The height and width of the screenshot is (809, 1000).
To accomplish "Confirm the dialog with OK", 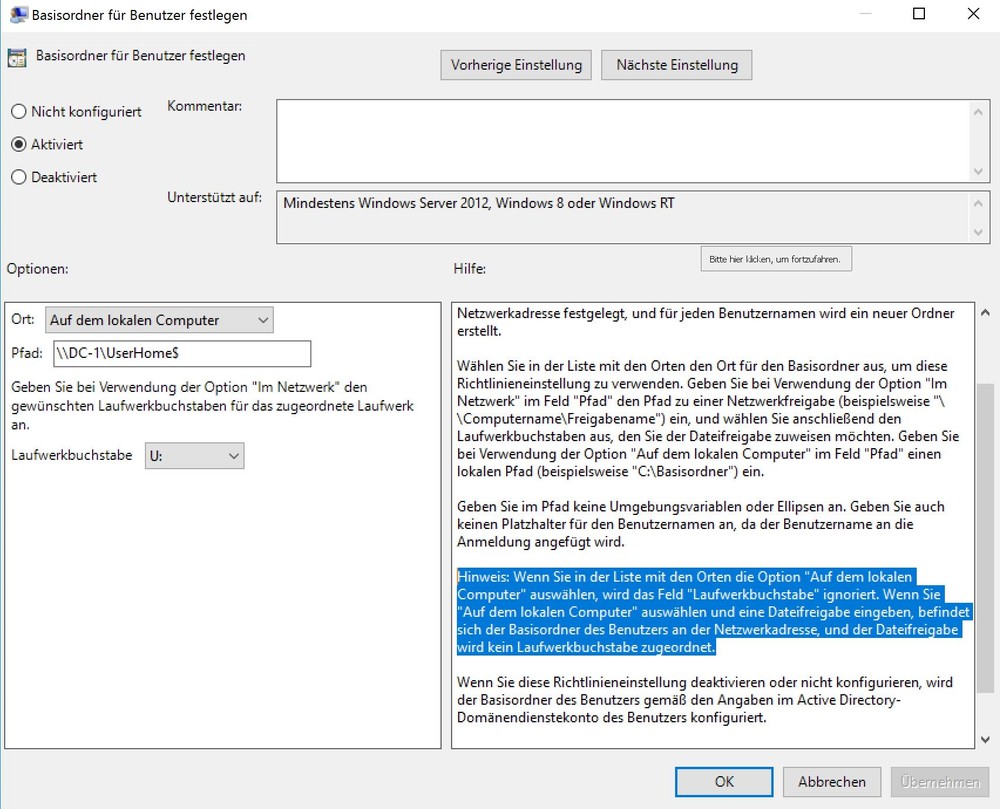I will point(724,781).
